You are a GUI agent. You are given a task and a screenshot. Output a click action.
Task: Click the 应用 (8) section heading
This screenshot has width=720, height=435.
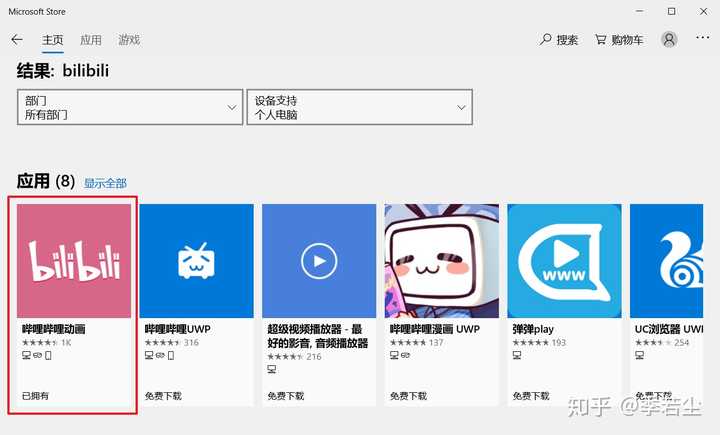(46, 181)
